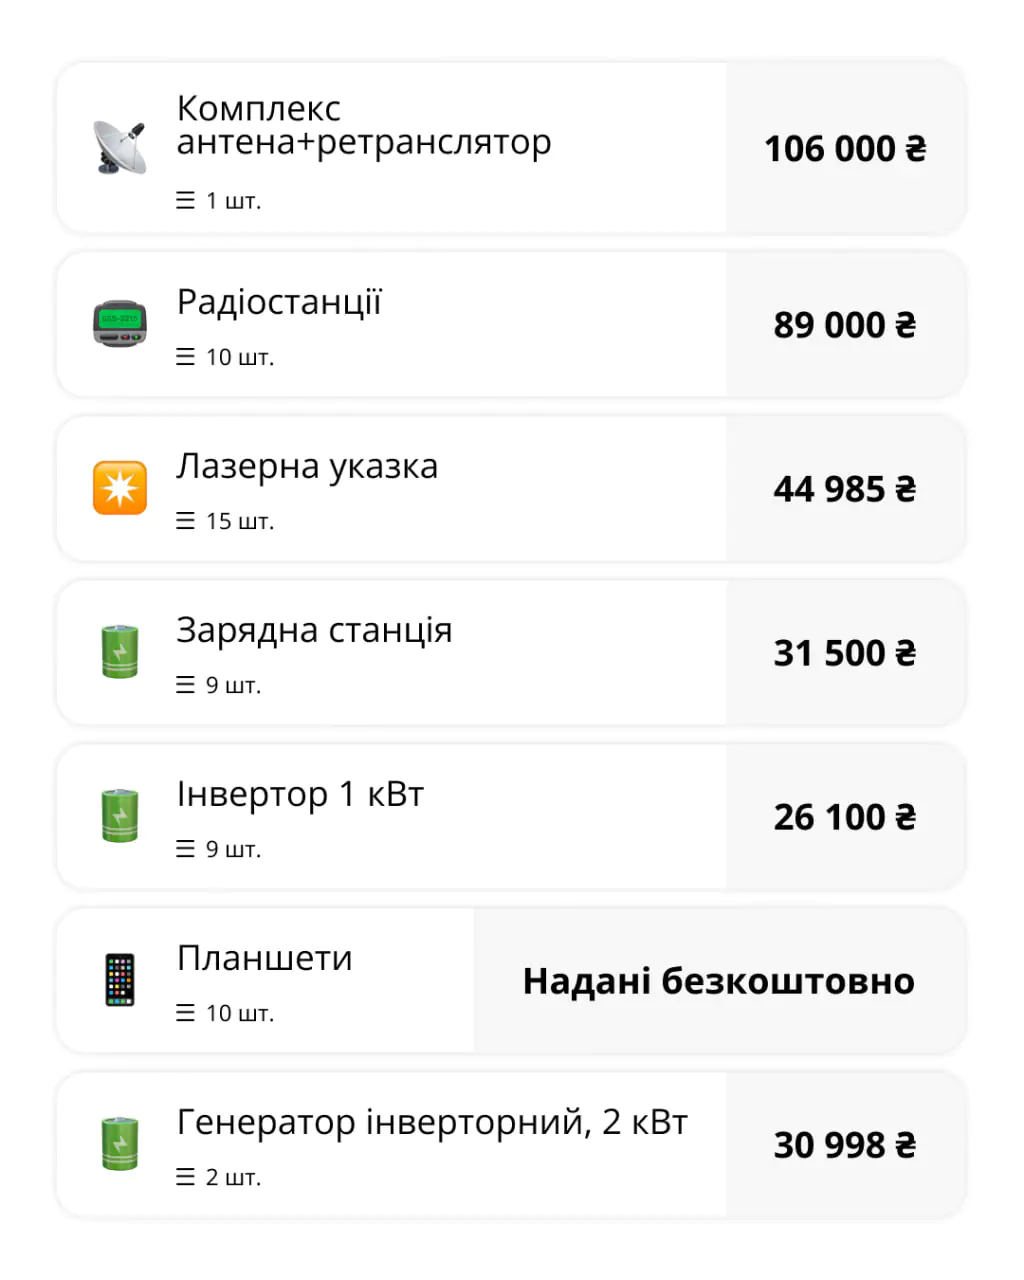Open the Лазерна указка item title
This screenshot has height=1280, width=1024.
click(x=307, y=466)
